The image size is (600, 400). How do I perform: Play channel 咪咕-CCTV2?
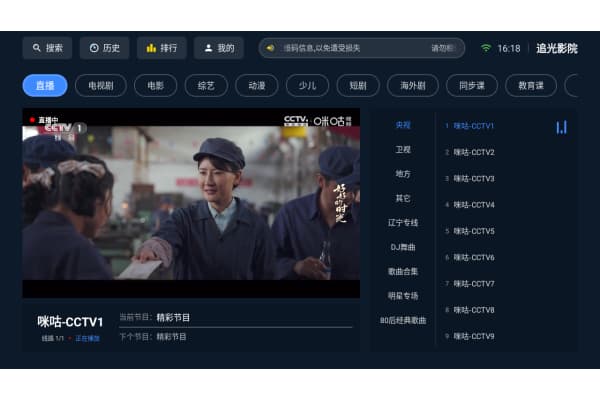[505, 152]
